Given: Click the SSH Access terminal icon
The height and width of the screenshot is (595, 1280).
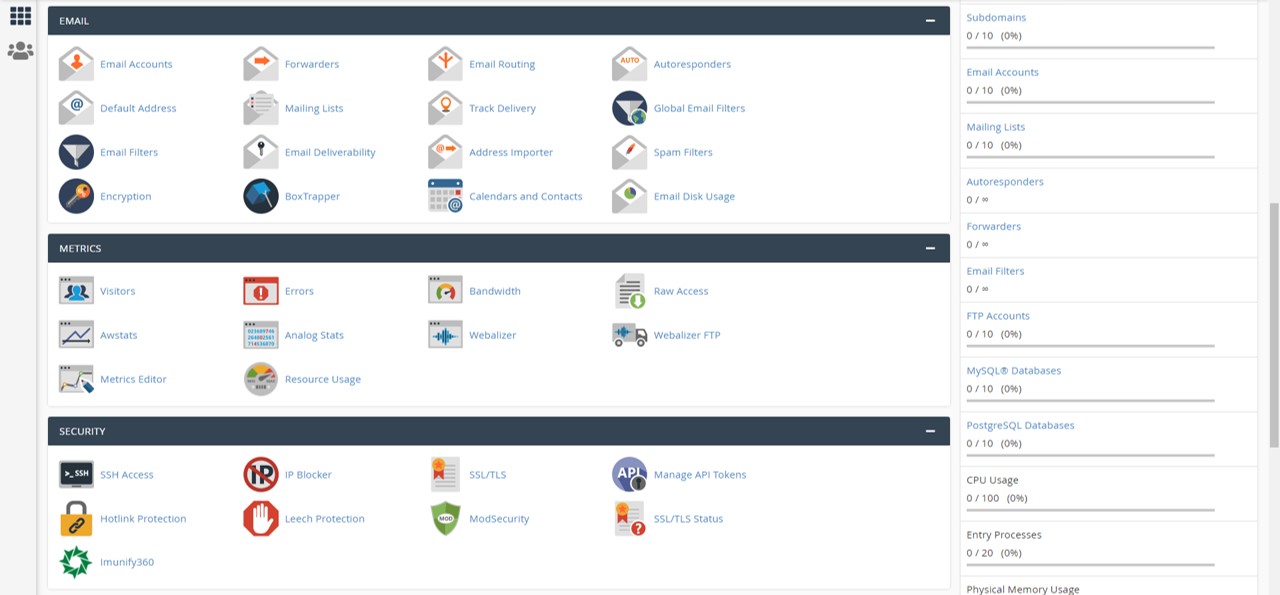Looking at the screenshot, I should point(76,474).
